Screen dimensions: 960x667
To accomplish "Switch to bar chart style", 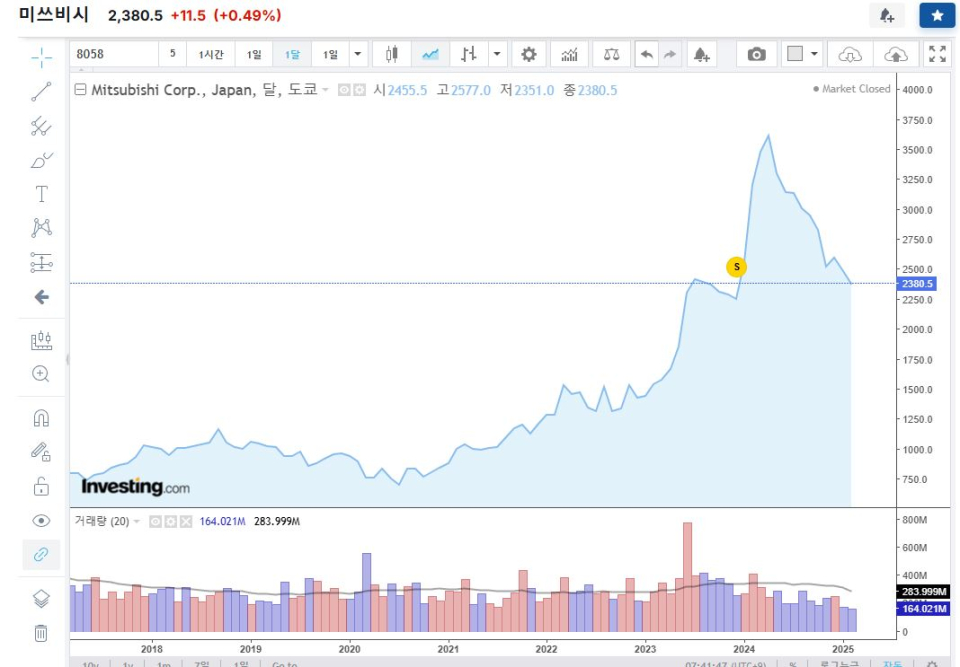I will click(x=468, y=54).
